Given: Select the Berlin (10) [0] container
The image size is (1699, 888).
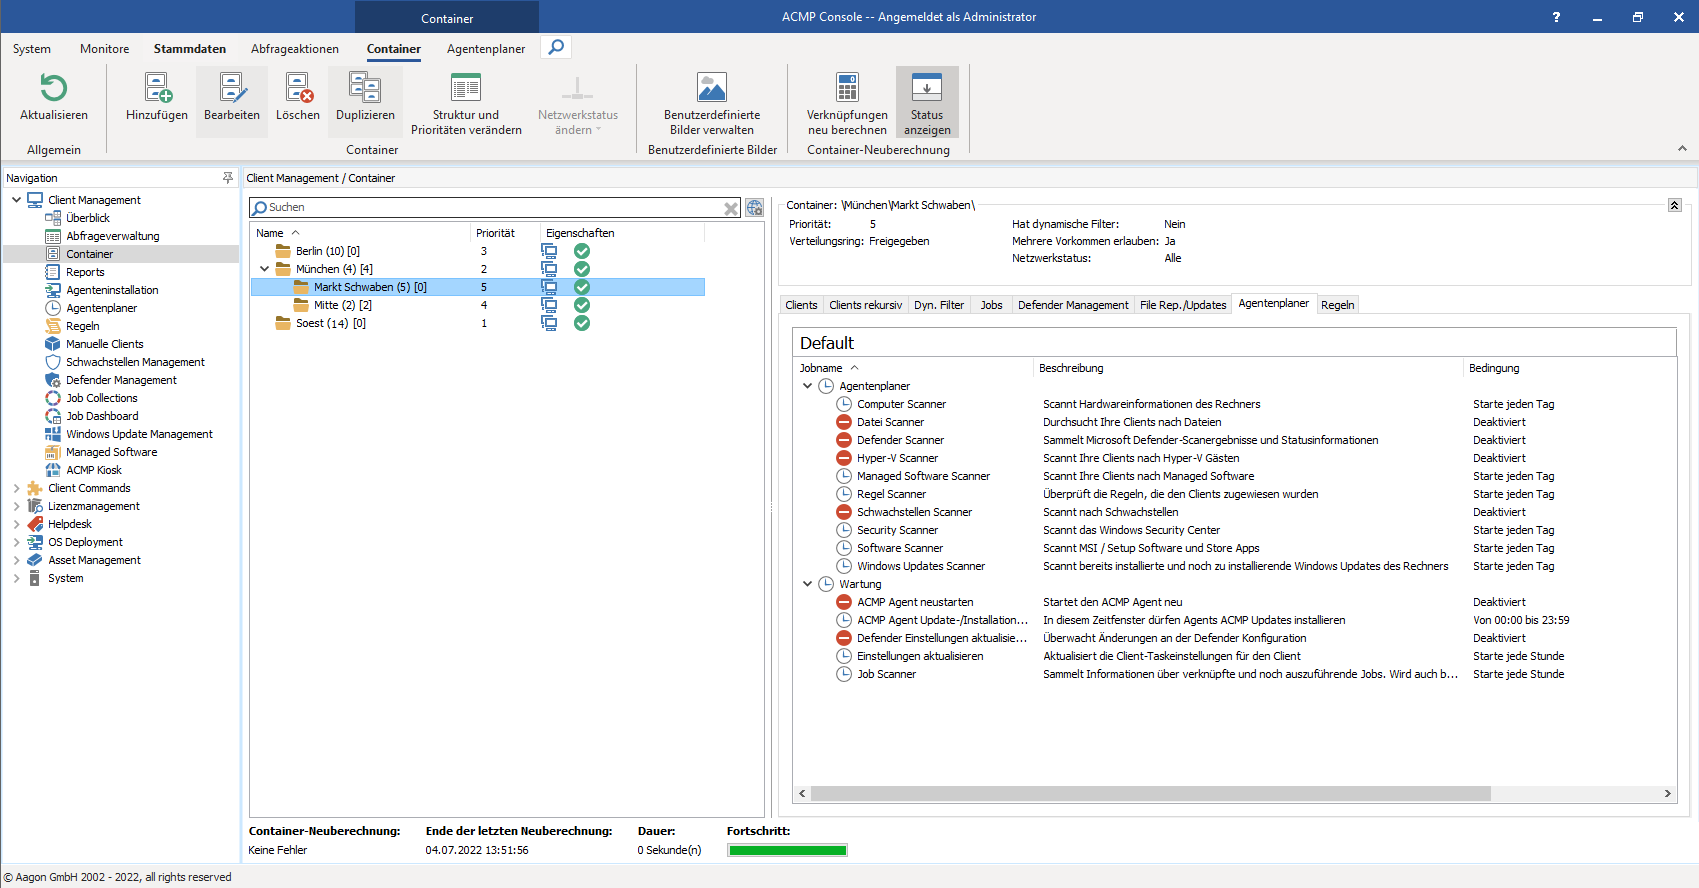Looking at the screenshot, I should coord(327,251).
